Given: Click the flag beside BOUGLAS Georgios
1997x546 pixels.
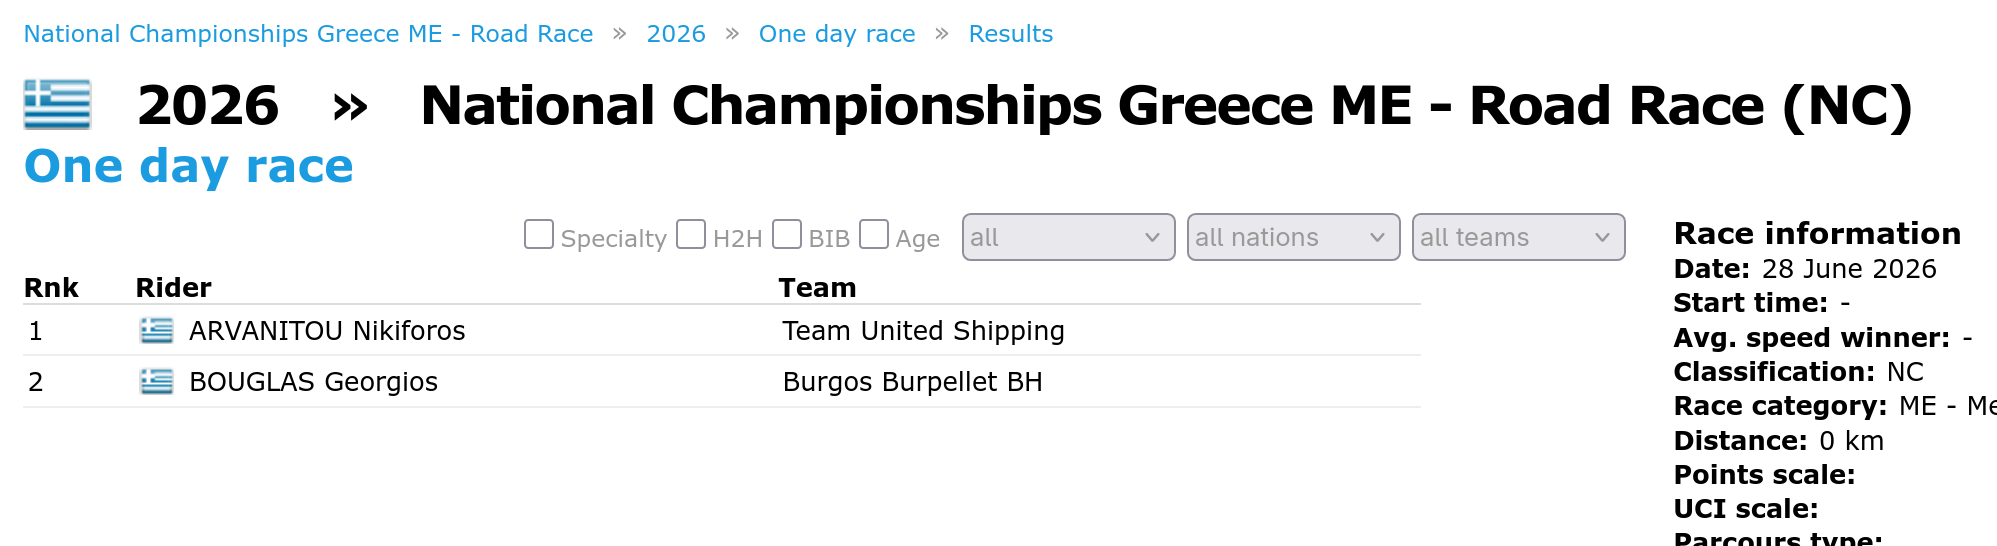Looking at the screenshot, I should (157, 382).
